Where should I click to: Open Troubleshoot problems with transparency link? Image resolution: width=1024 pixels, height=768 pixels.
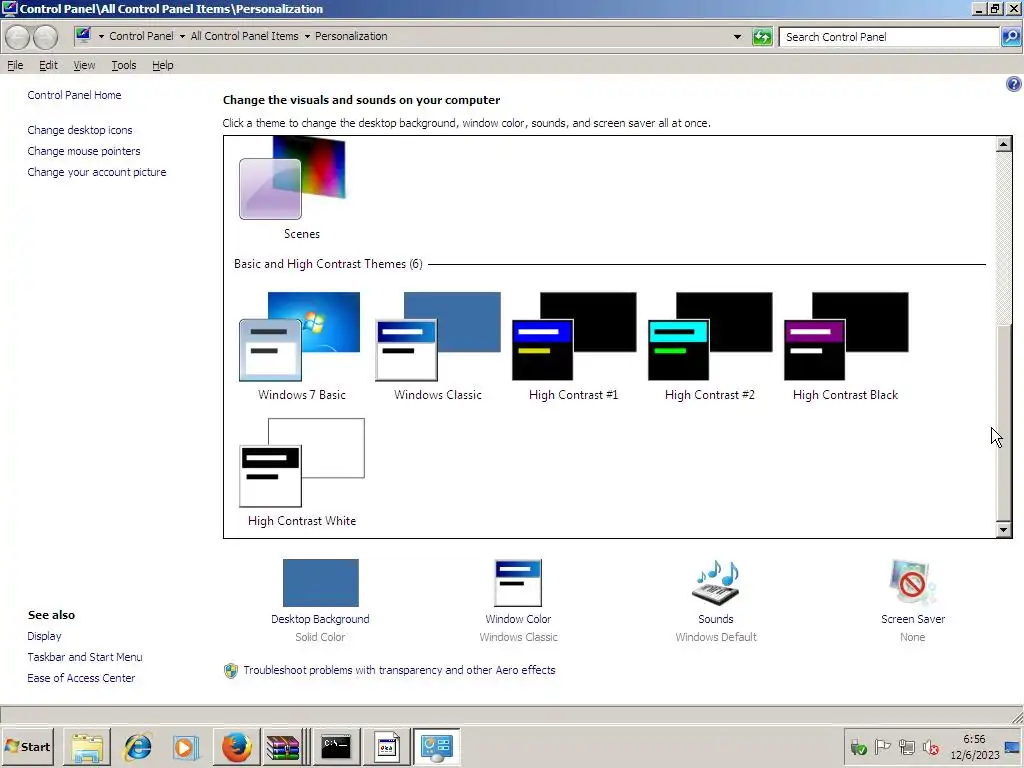pos(399,670)
